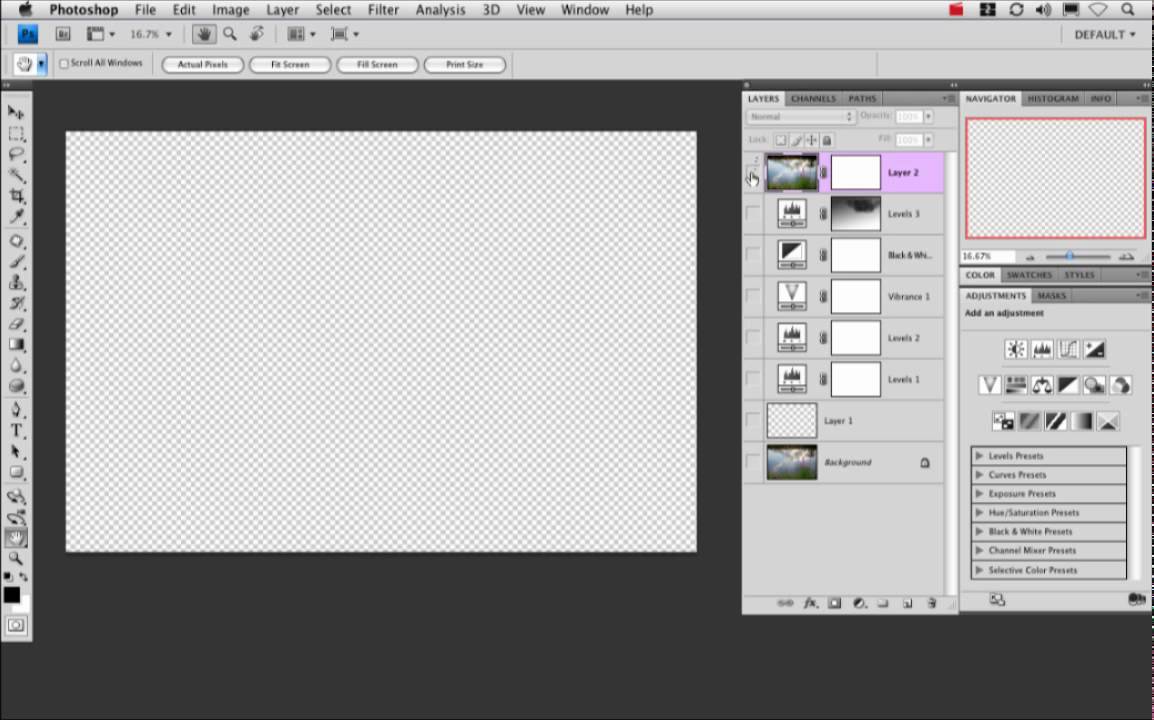Open the DEFAULT workspace dropdown
Viewport: 1154px width, 720px height.
(x=1105, y=35)
